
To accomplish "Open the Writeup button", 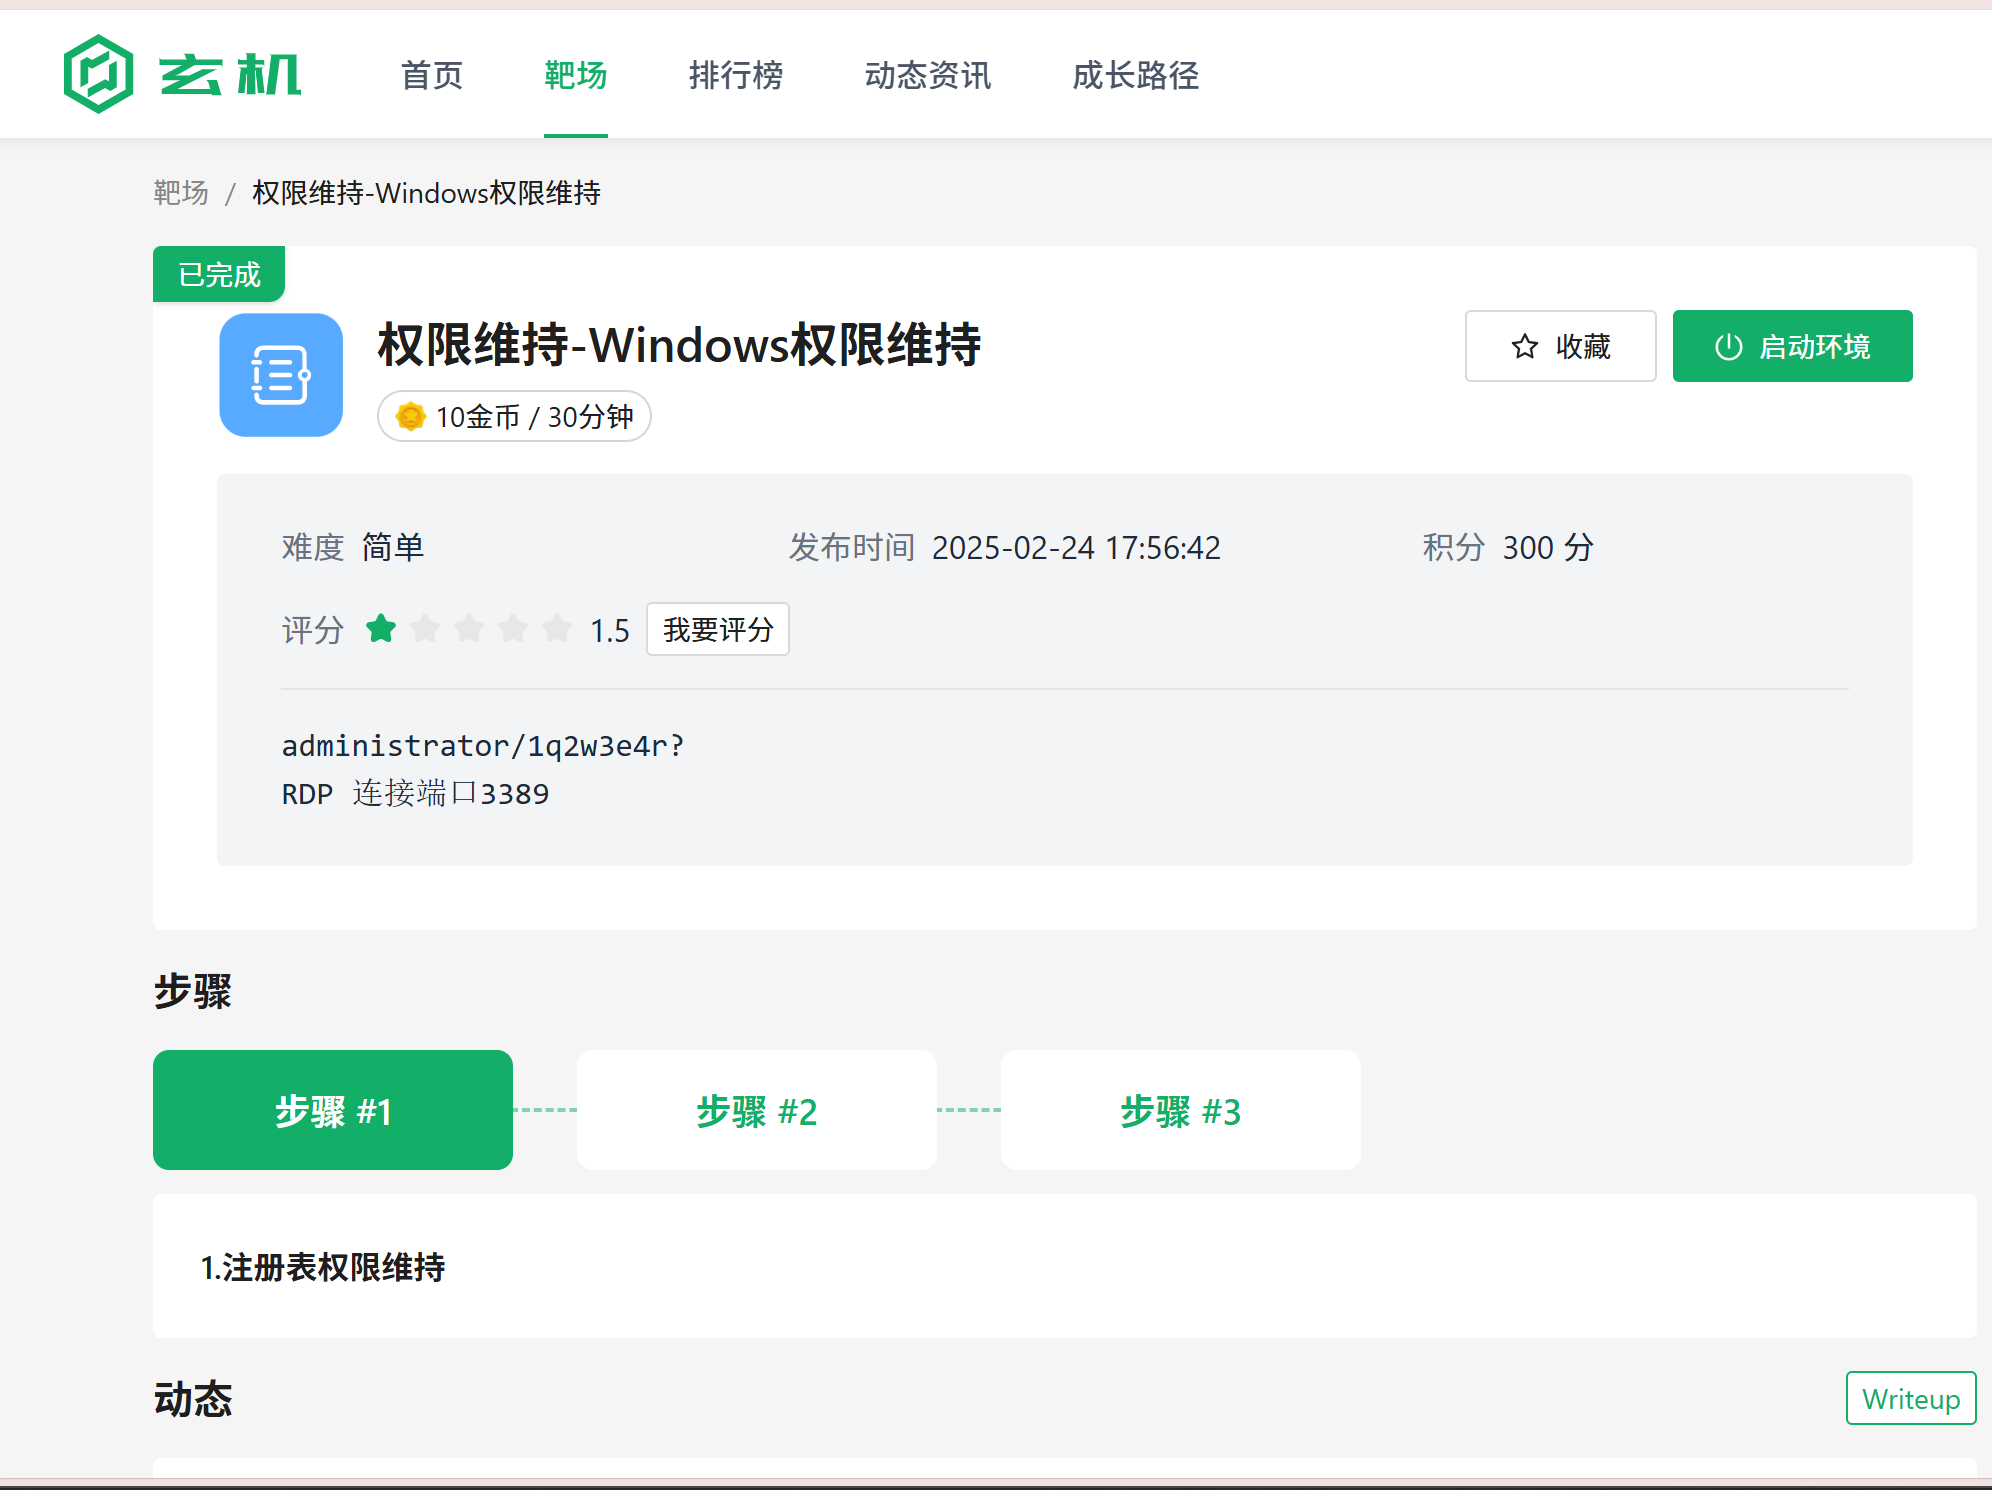I will click(x=1911, y=1398).
